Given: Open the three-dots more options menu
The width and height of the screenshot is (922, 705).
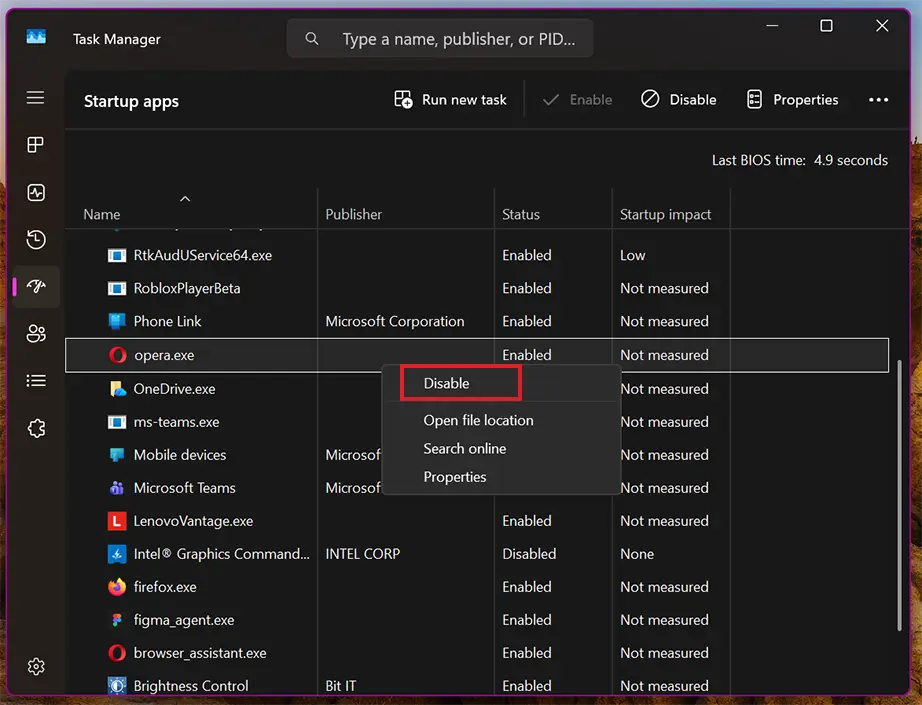Looking at the screenshot, I should point(878,100).
